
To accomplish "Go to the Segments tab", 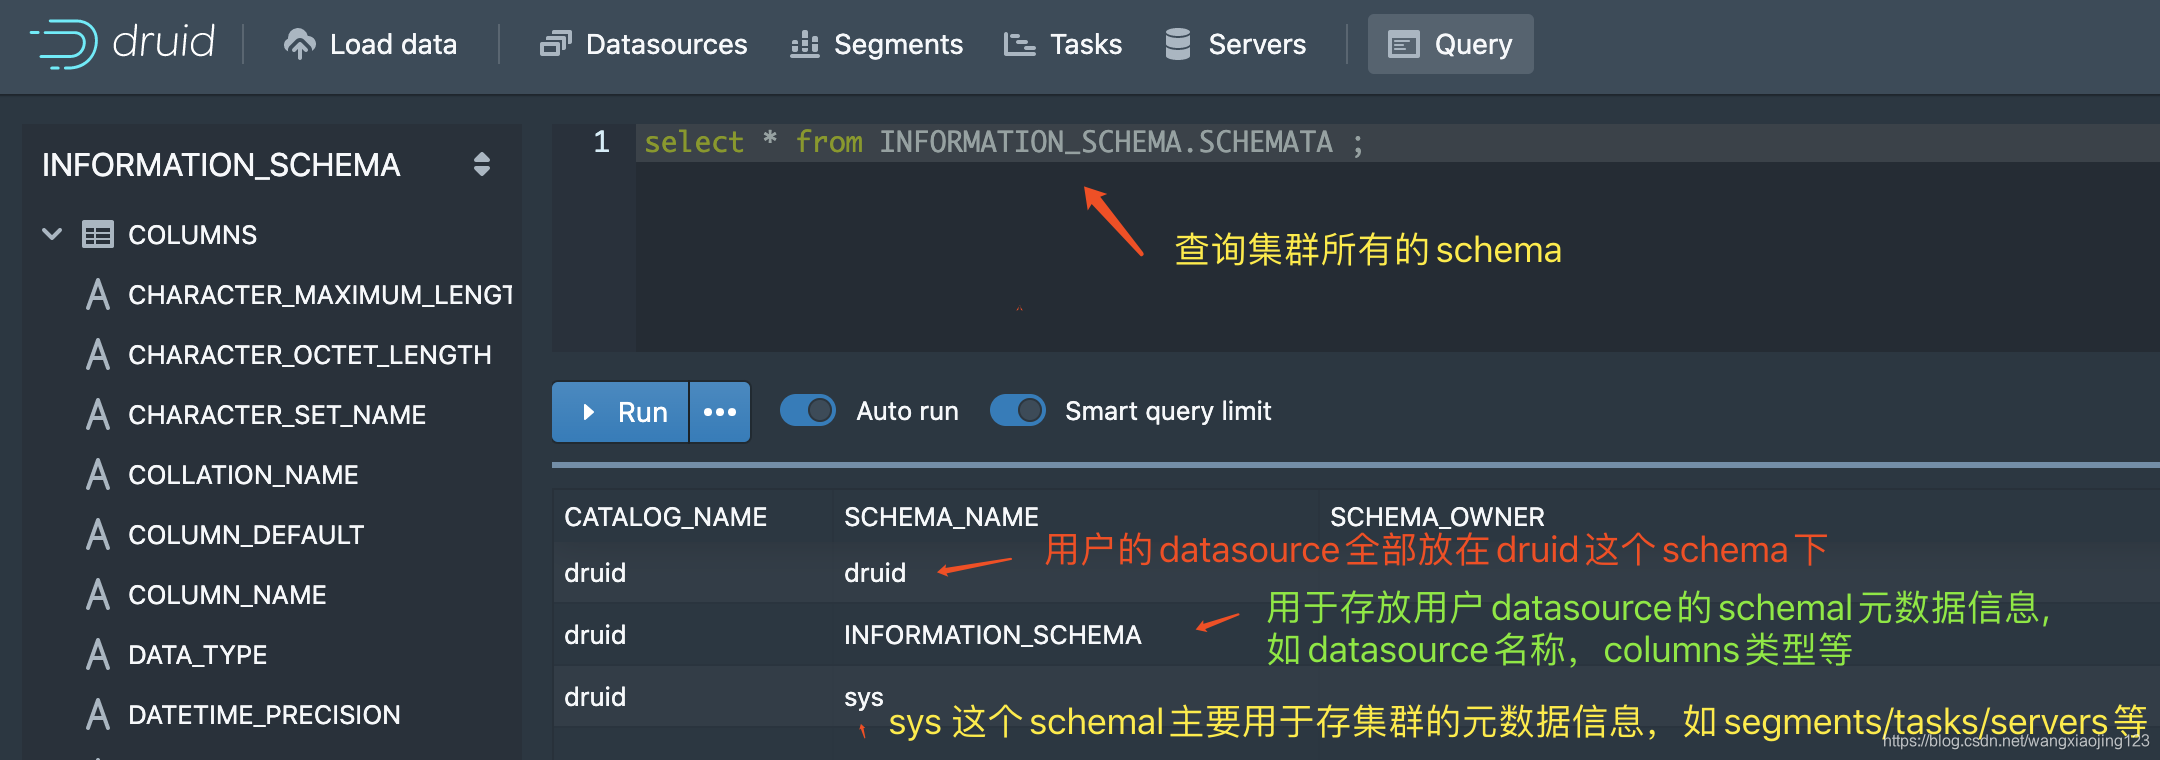I will (877, 44).
